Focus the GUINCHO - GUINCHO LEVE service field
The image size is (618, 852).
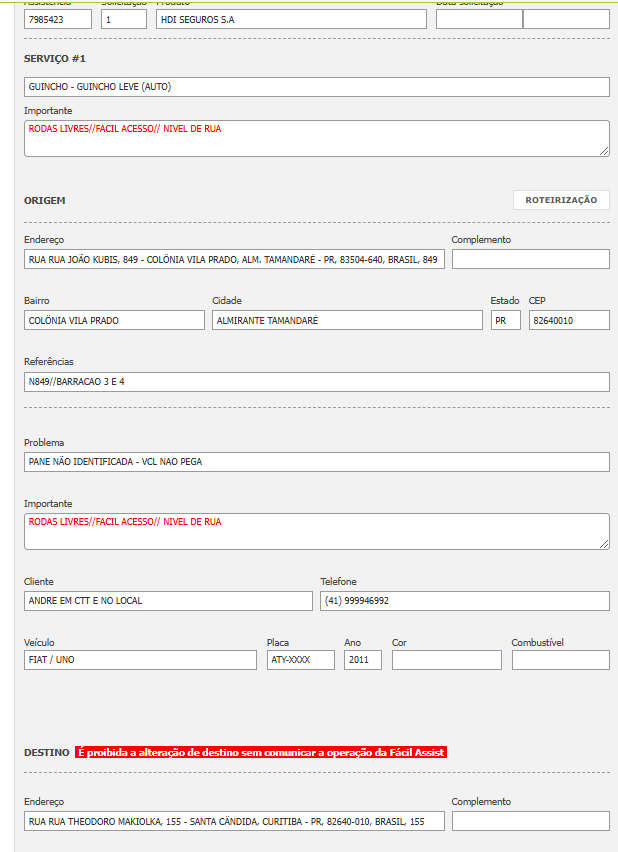(316, 87)
